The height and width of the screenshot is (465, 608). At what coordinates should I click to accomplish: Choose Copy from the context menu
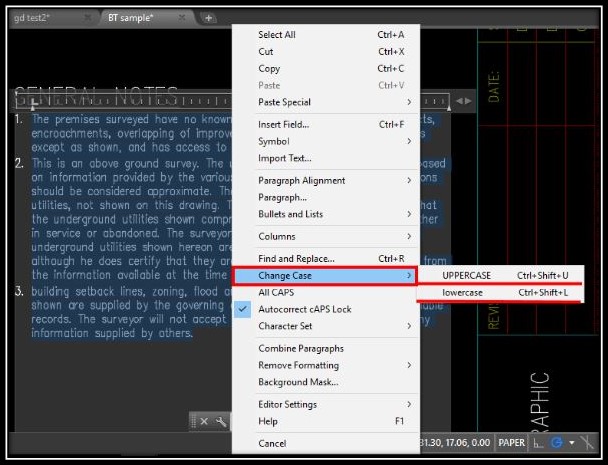pyautogui.click(x=326, y=68)
